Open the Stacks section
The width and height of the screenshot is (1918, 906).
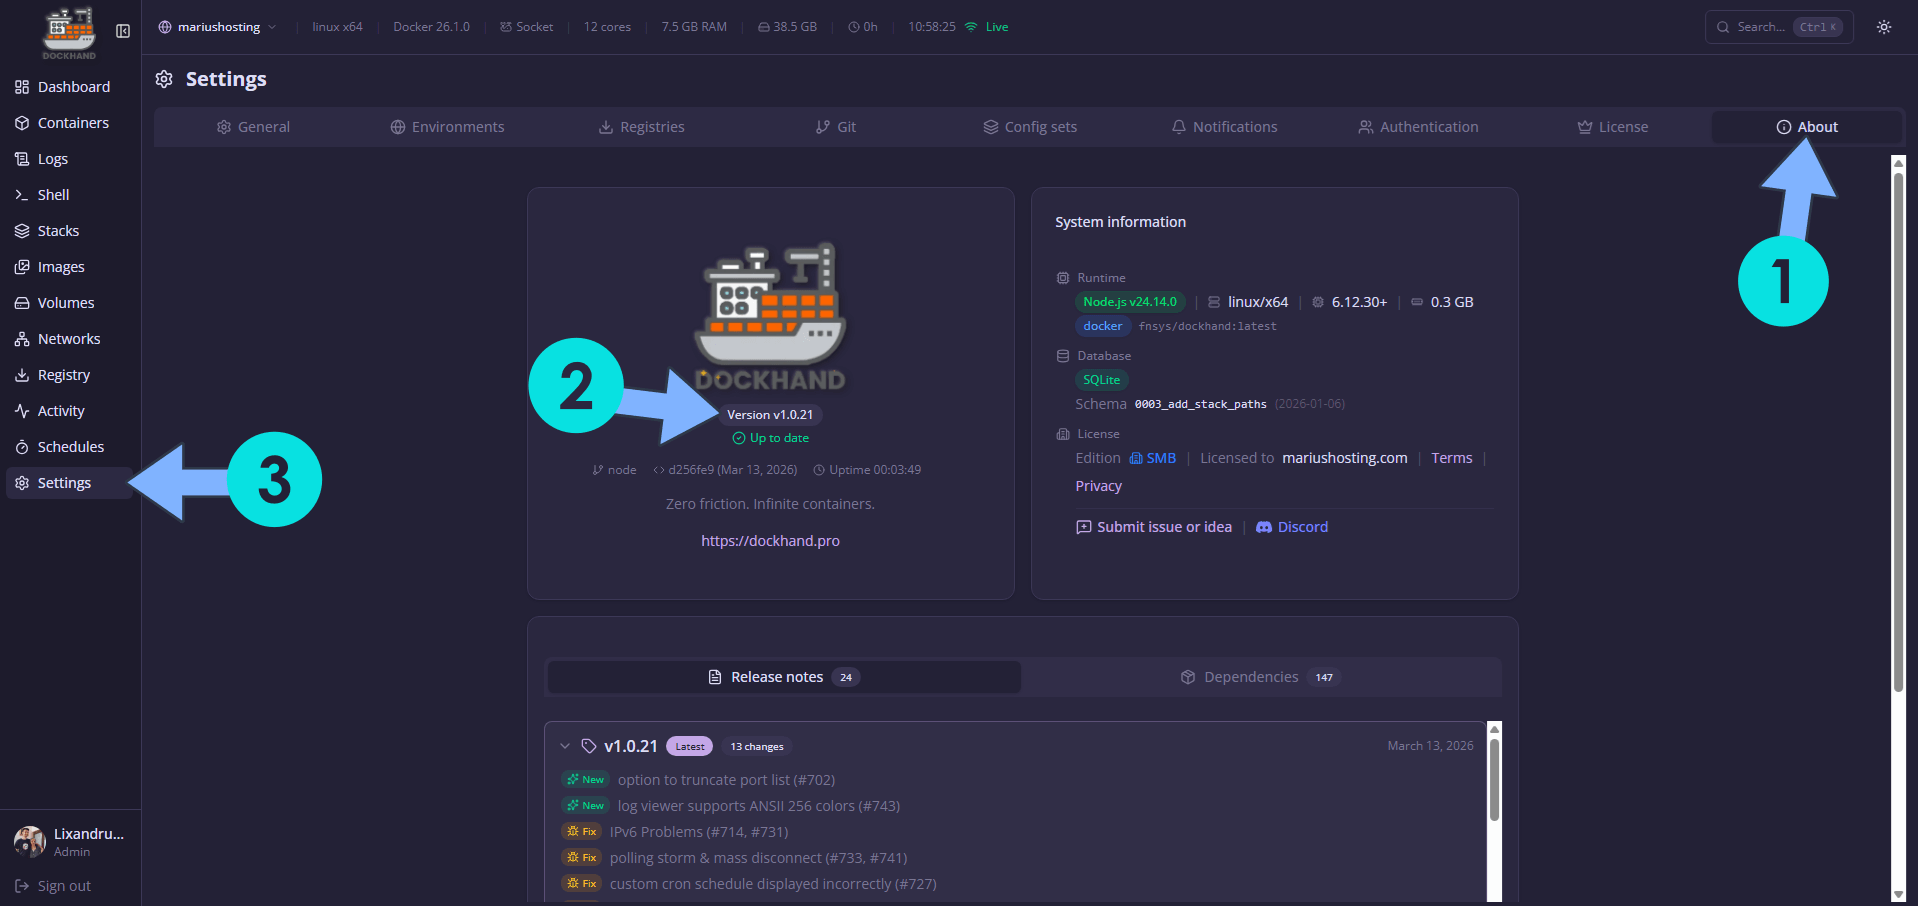point(60,230)
